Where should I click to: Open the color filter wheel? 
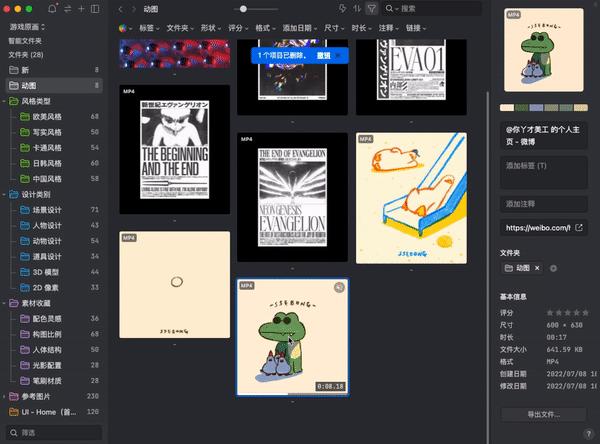(123, 28)
